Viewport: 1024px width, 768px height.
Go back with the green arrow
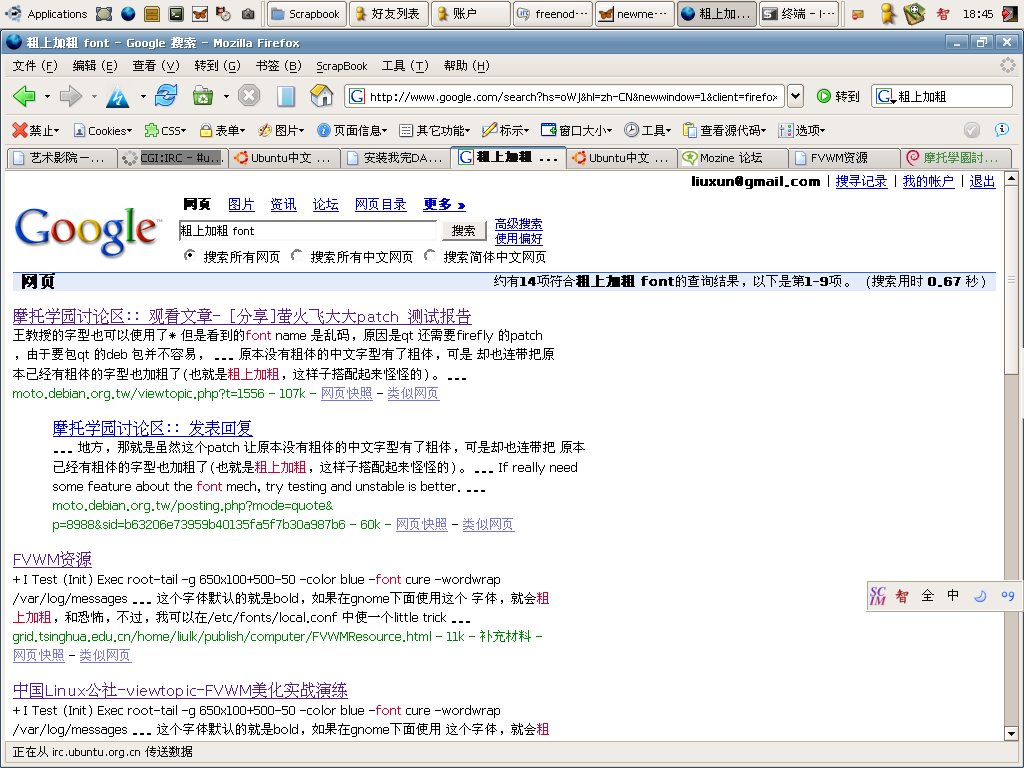coord(24,97)
